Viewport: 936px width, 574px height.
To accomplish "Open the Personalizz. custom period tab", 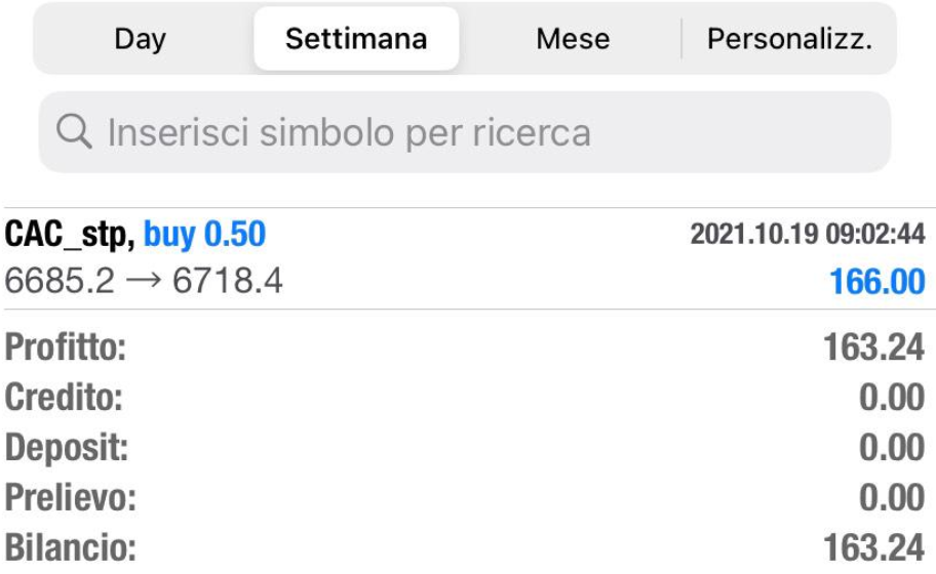I will 789,39.
